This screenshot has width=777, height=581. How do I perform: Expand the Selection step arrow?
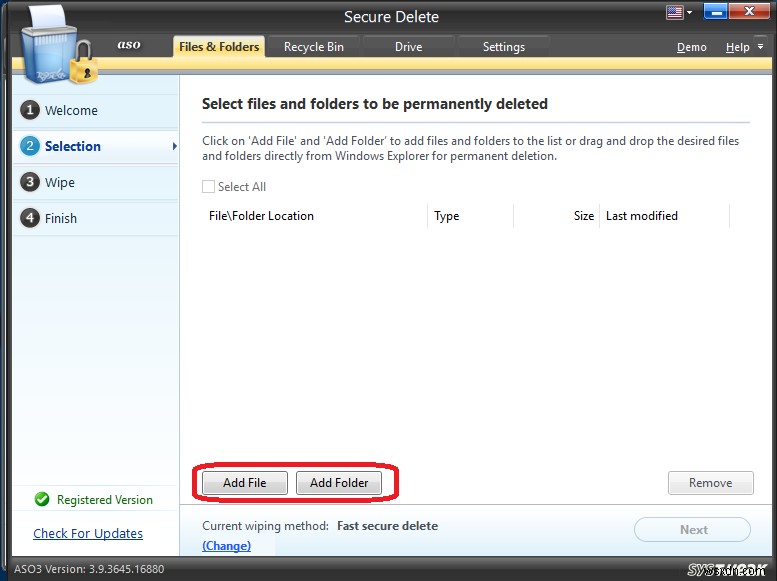pos(174,146)
